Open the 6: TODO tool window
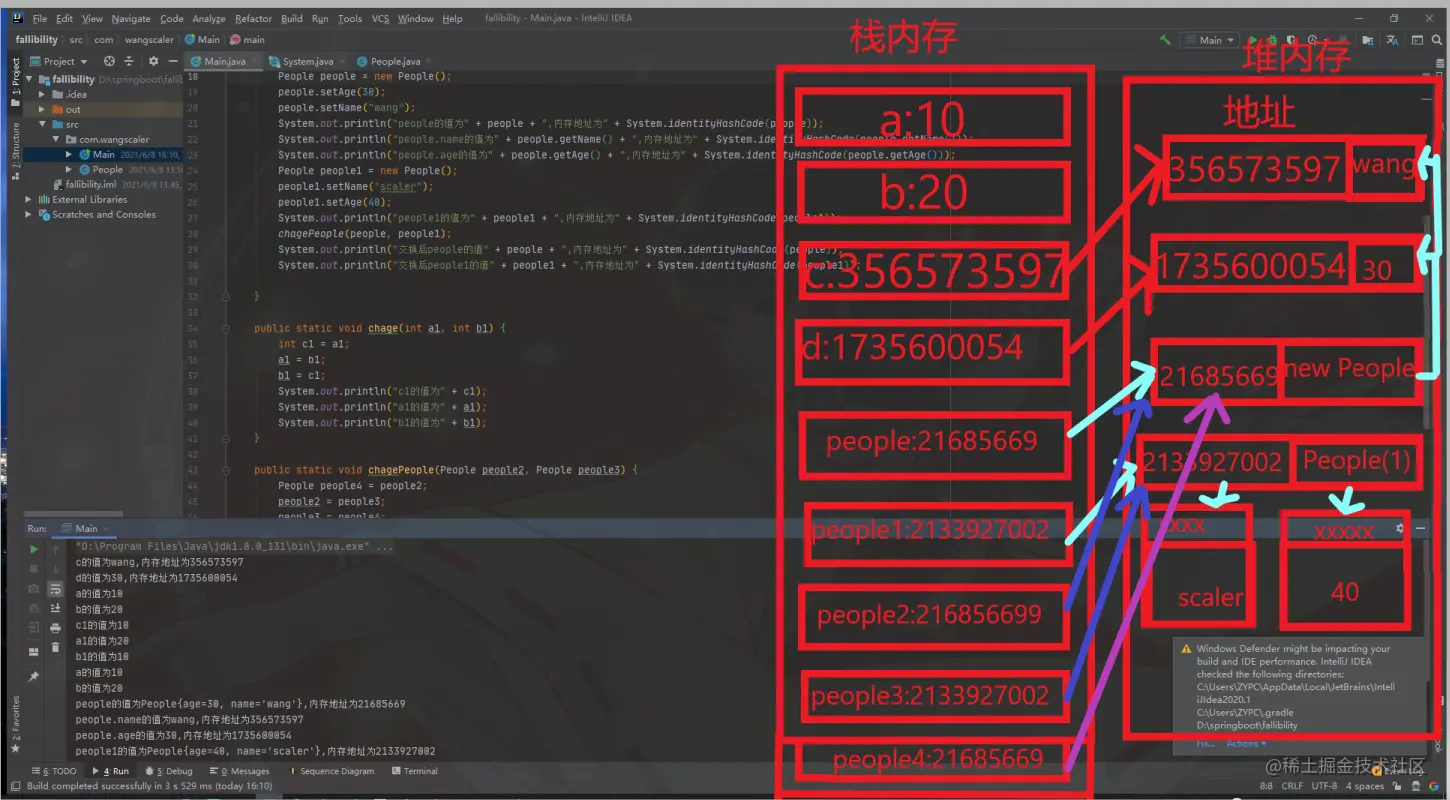Viewport: 1450px width, 800px height. [x=54, y=771]
